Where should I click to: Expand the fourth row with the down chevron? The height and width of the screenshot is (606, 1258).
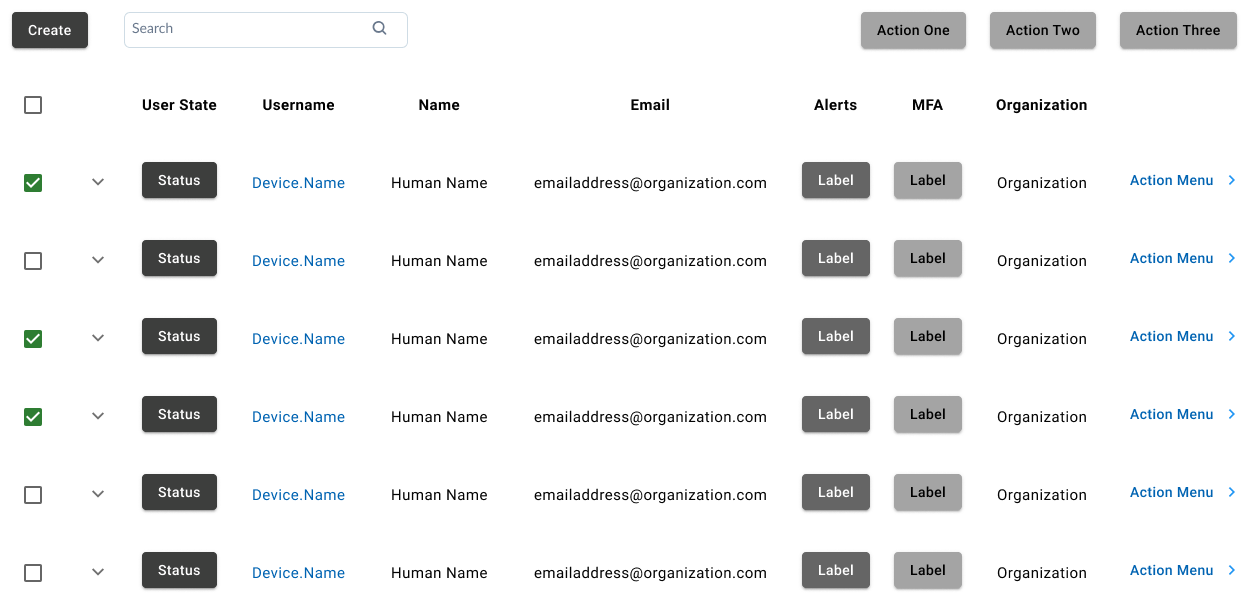[x=98, y=416]
